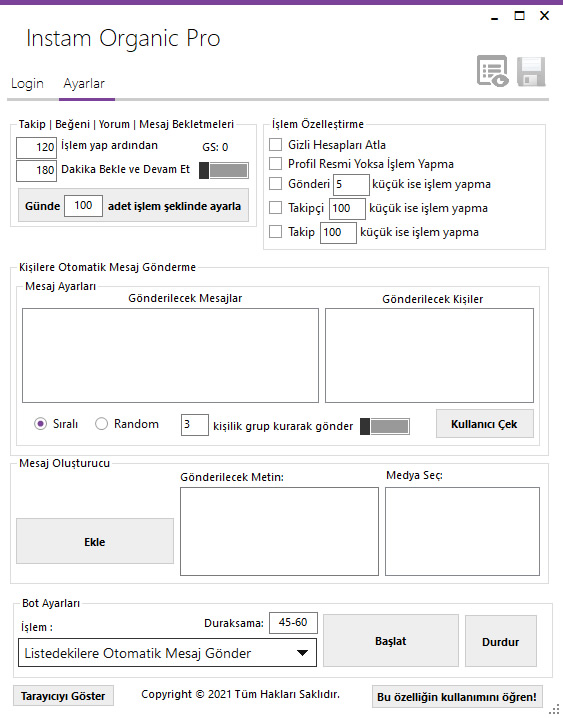563x718 pixels.
Task: Click the Günde 100 adet input box
Action: 83,206
